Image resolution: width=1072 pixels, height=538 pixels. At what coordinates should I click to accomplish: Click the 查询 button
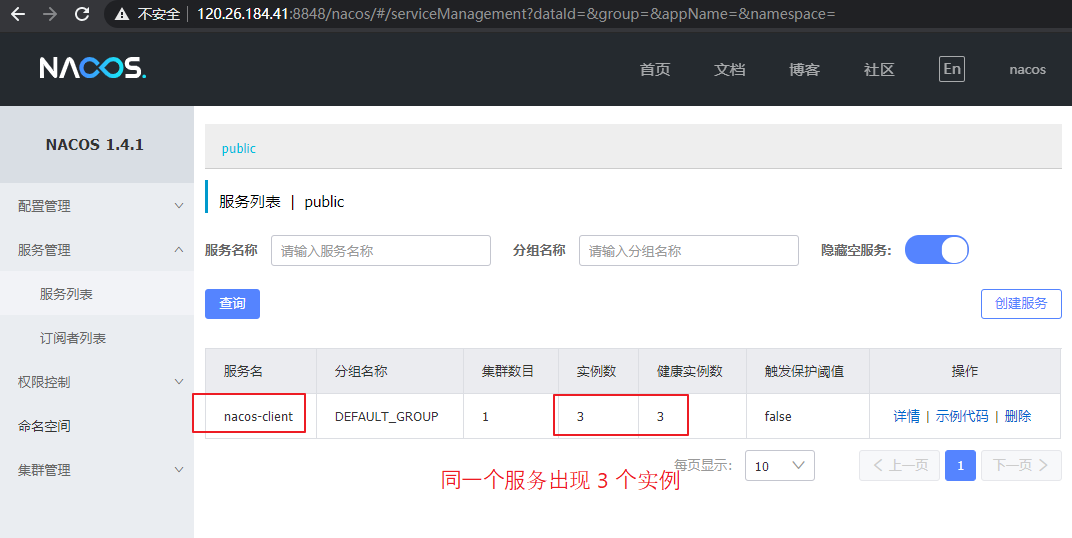[x=232, y=304]
